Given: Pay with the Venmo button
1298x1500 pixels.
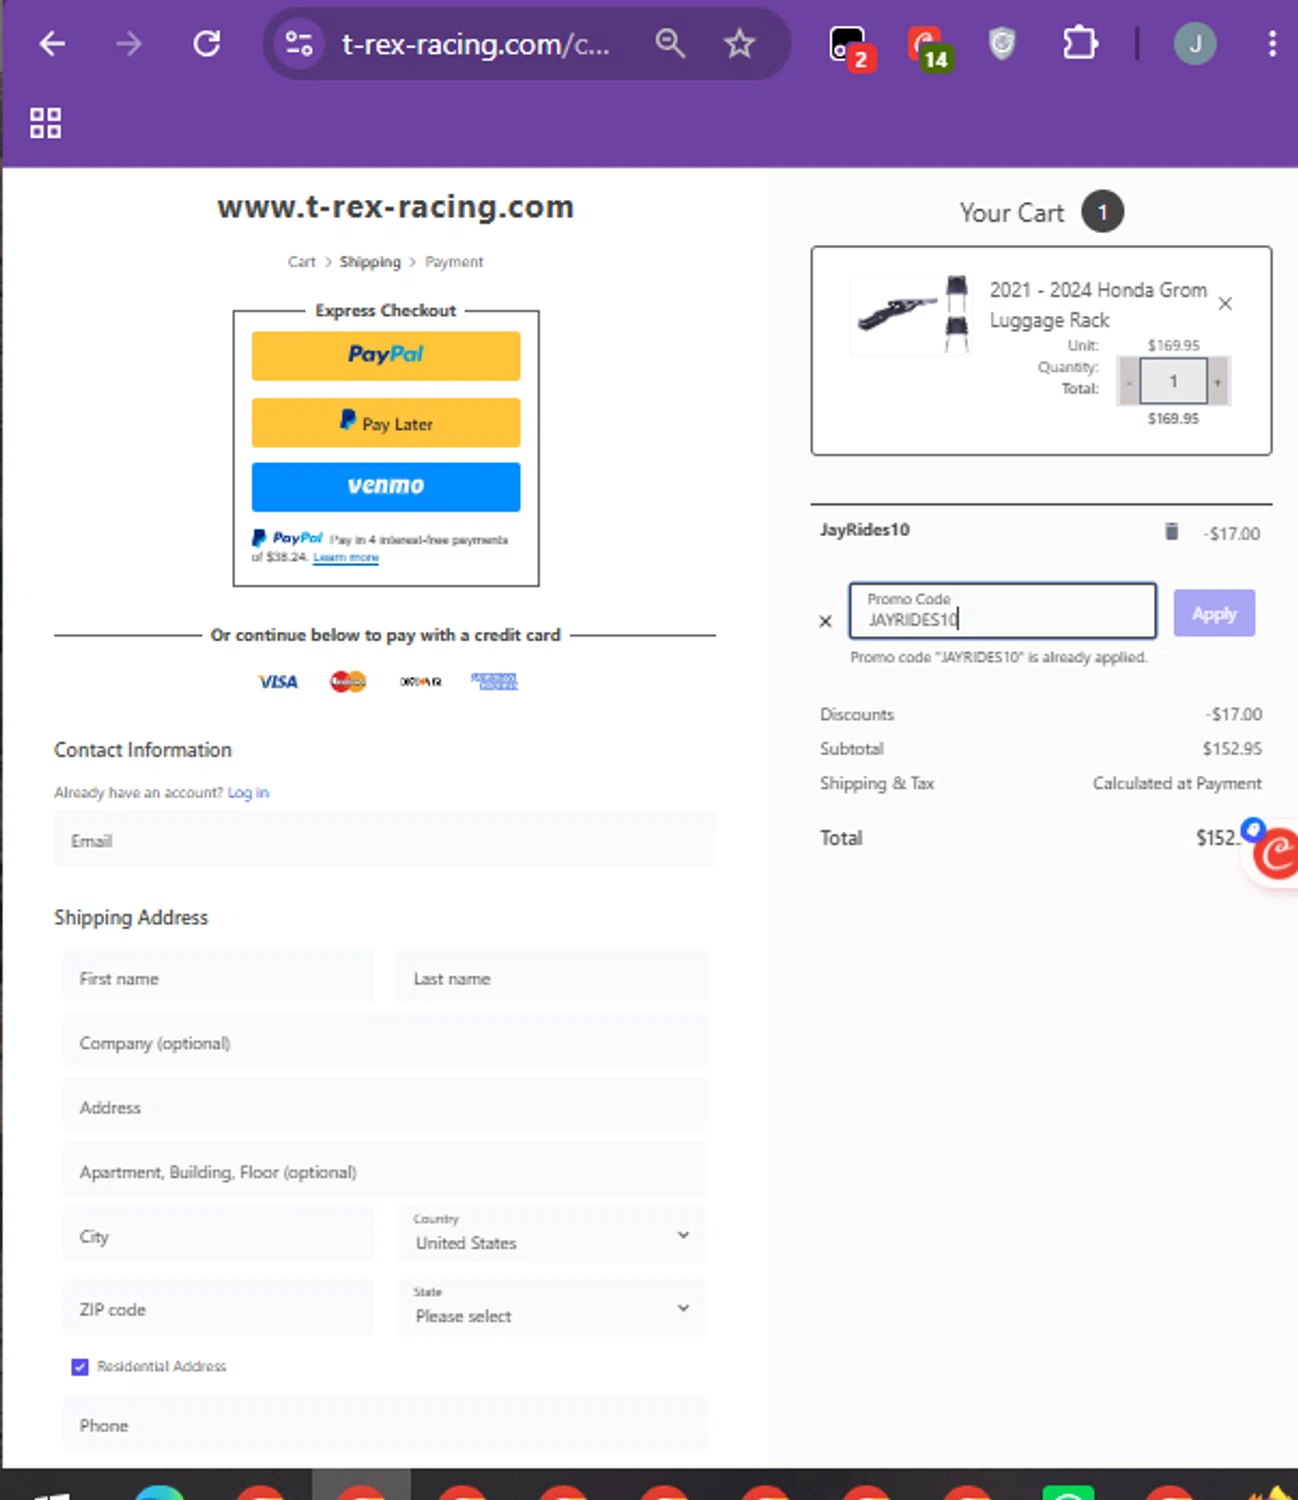Looking at the screenshot, I should 386,487.
